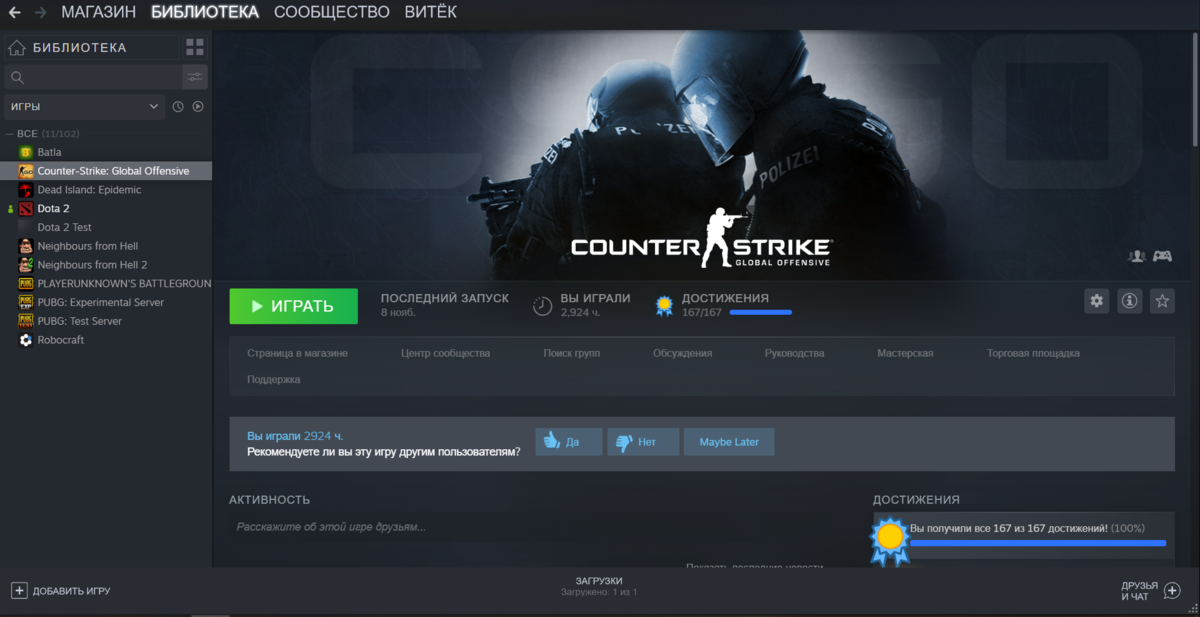Open Friends and Chat plus icon

[x=1173, y=591]
